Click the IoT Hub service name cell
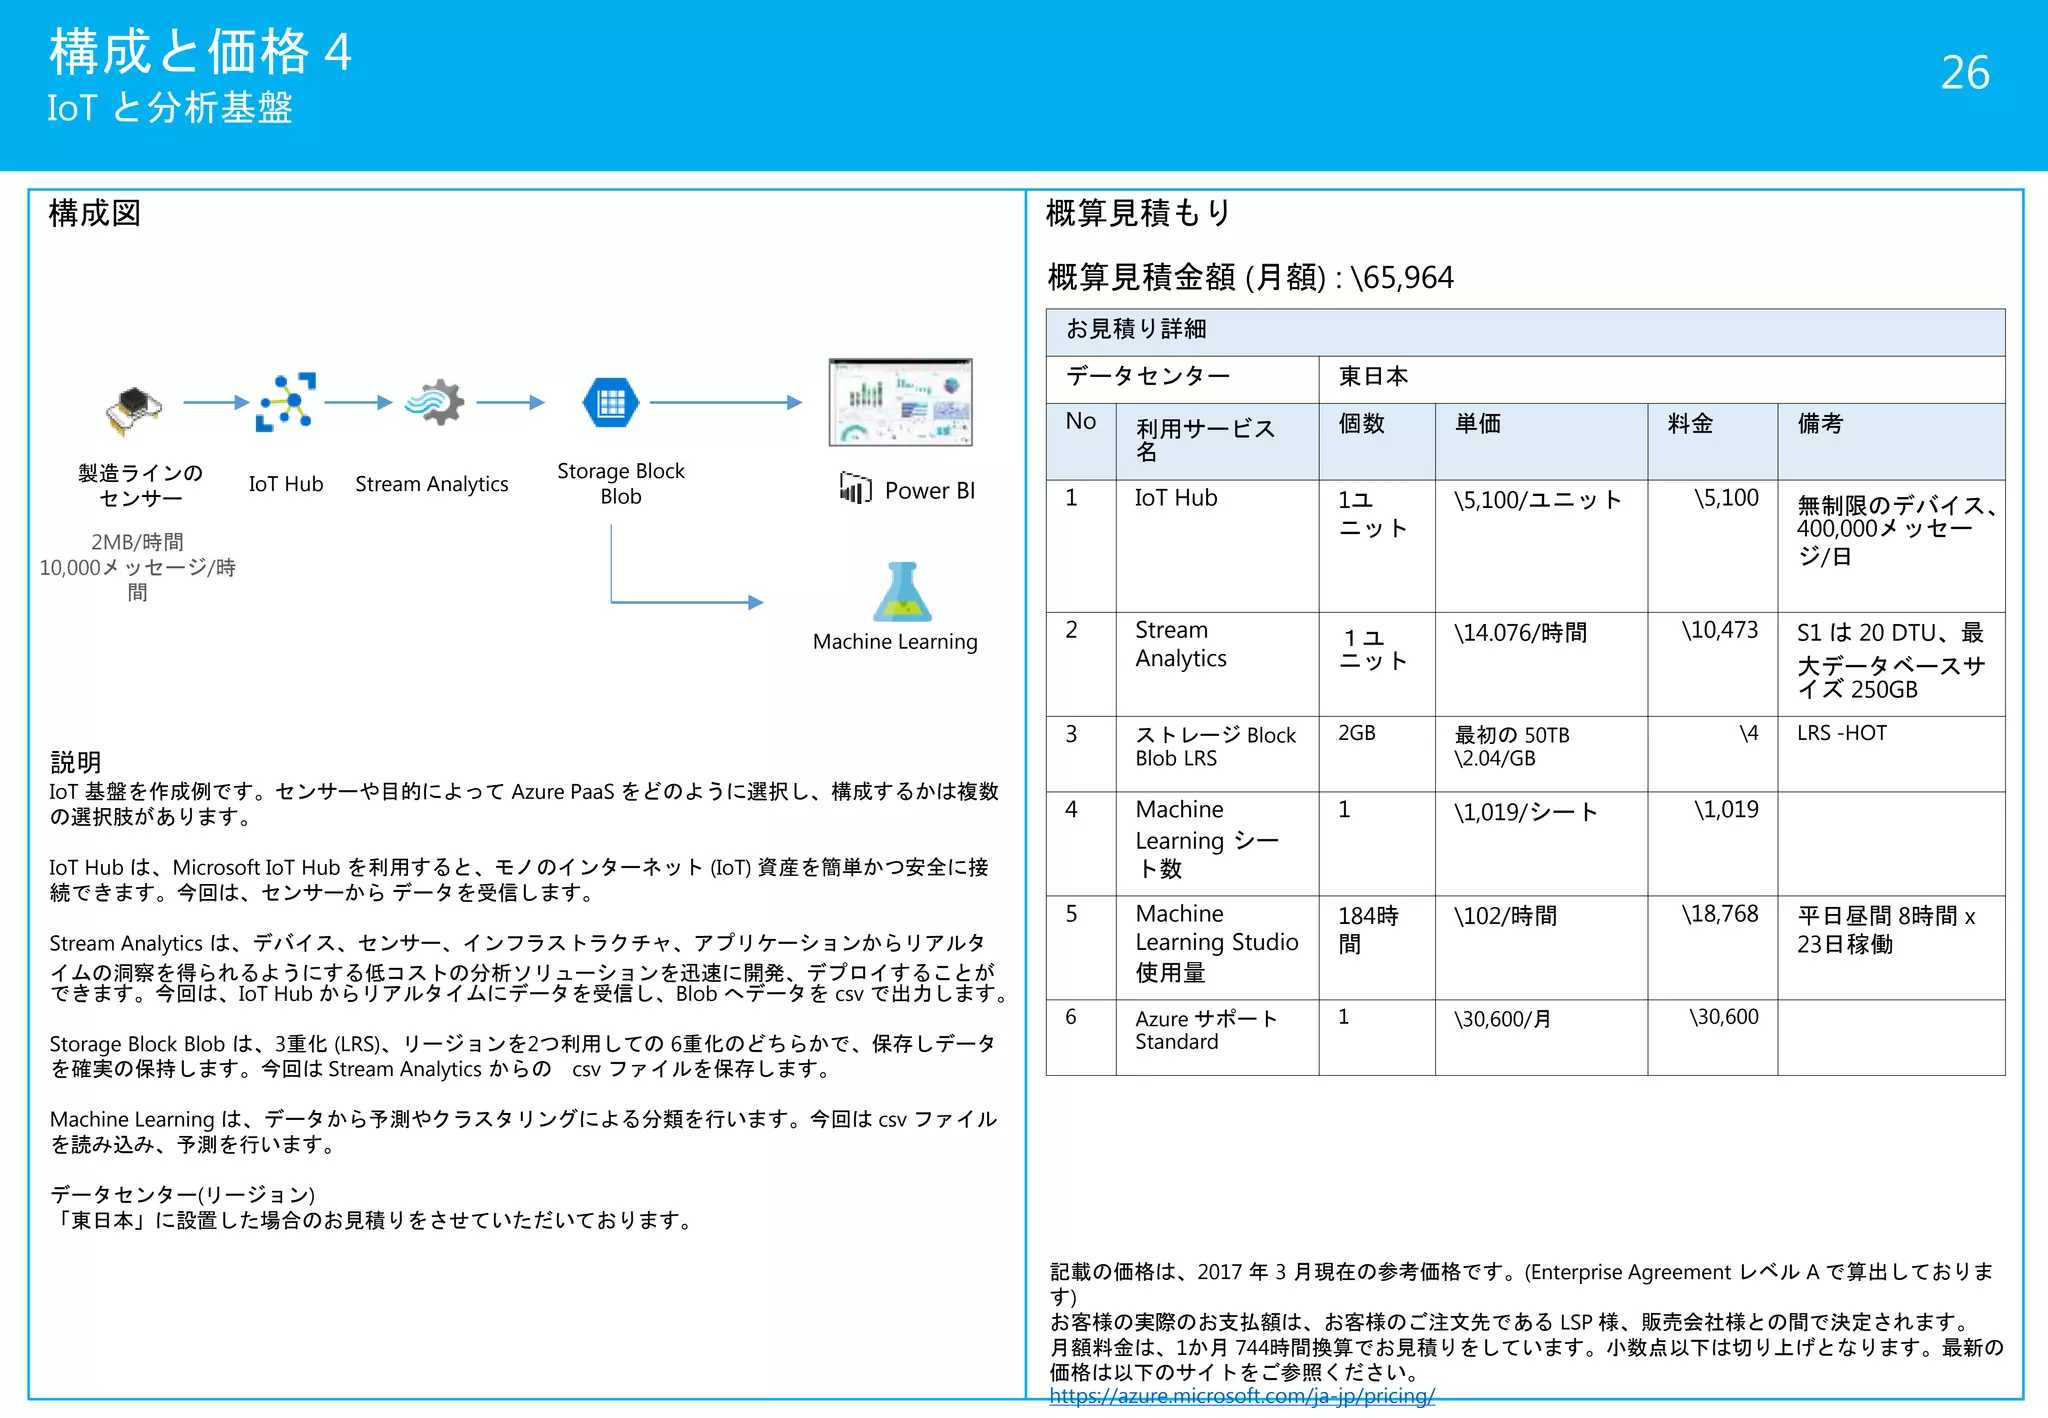Screen dimensions: 2048x1418 point(1217,546)
